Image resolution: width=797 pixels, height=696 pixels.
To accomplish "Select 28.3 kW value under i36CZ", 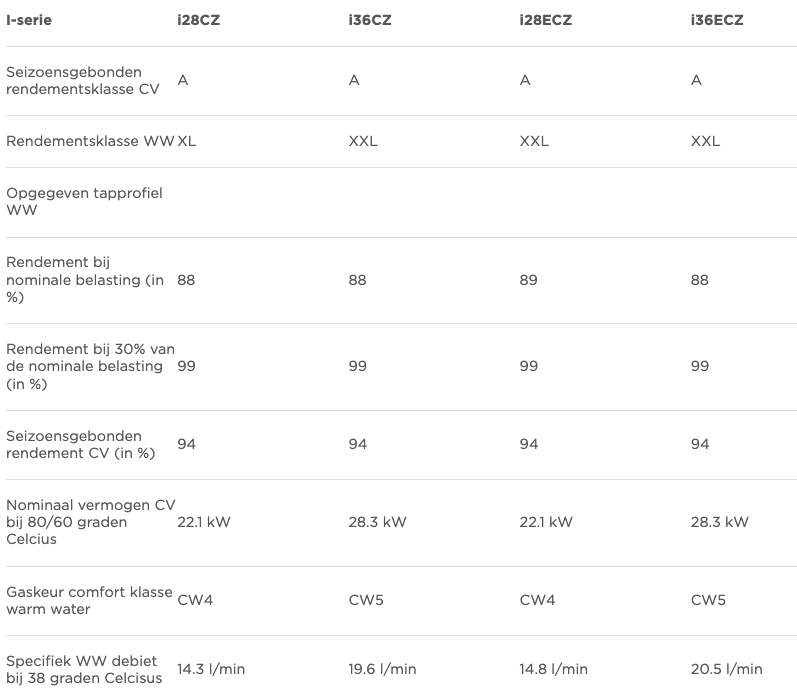I will [x=377, y=522].
